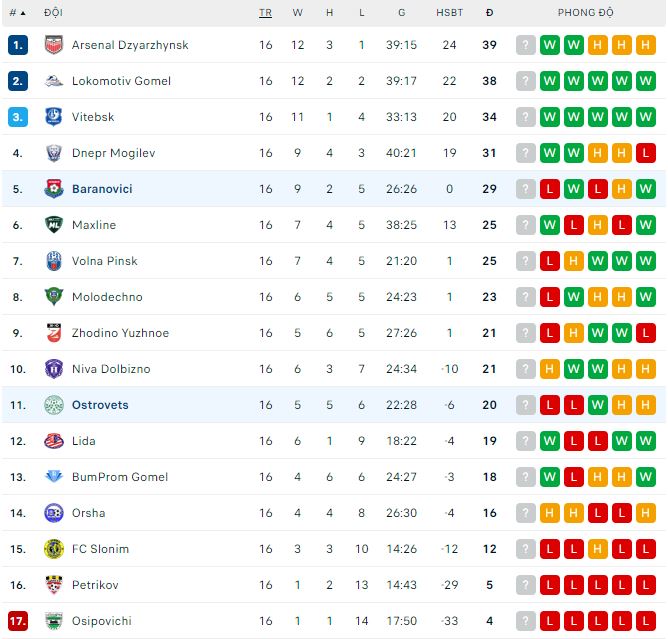Click the Niva Dolbizno team logo

pyautogui.click(x=54, y=369)
